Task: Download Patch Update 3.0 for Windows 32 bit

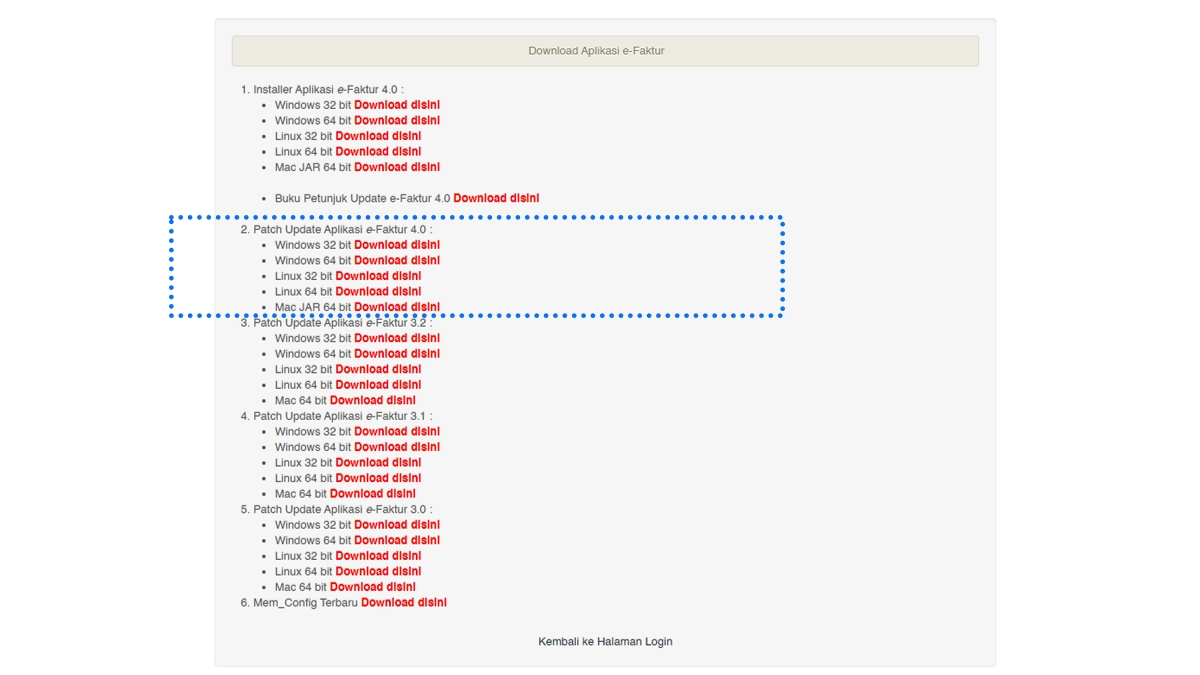Action: tap(397, 524)
